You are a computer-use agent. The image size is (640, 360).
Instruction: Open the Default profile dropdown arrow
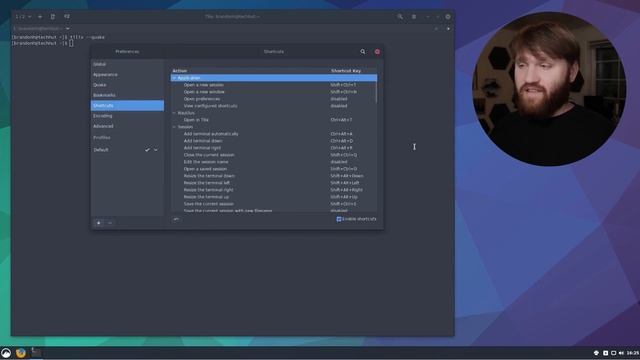[156, 150]
